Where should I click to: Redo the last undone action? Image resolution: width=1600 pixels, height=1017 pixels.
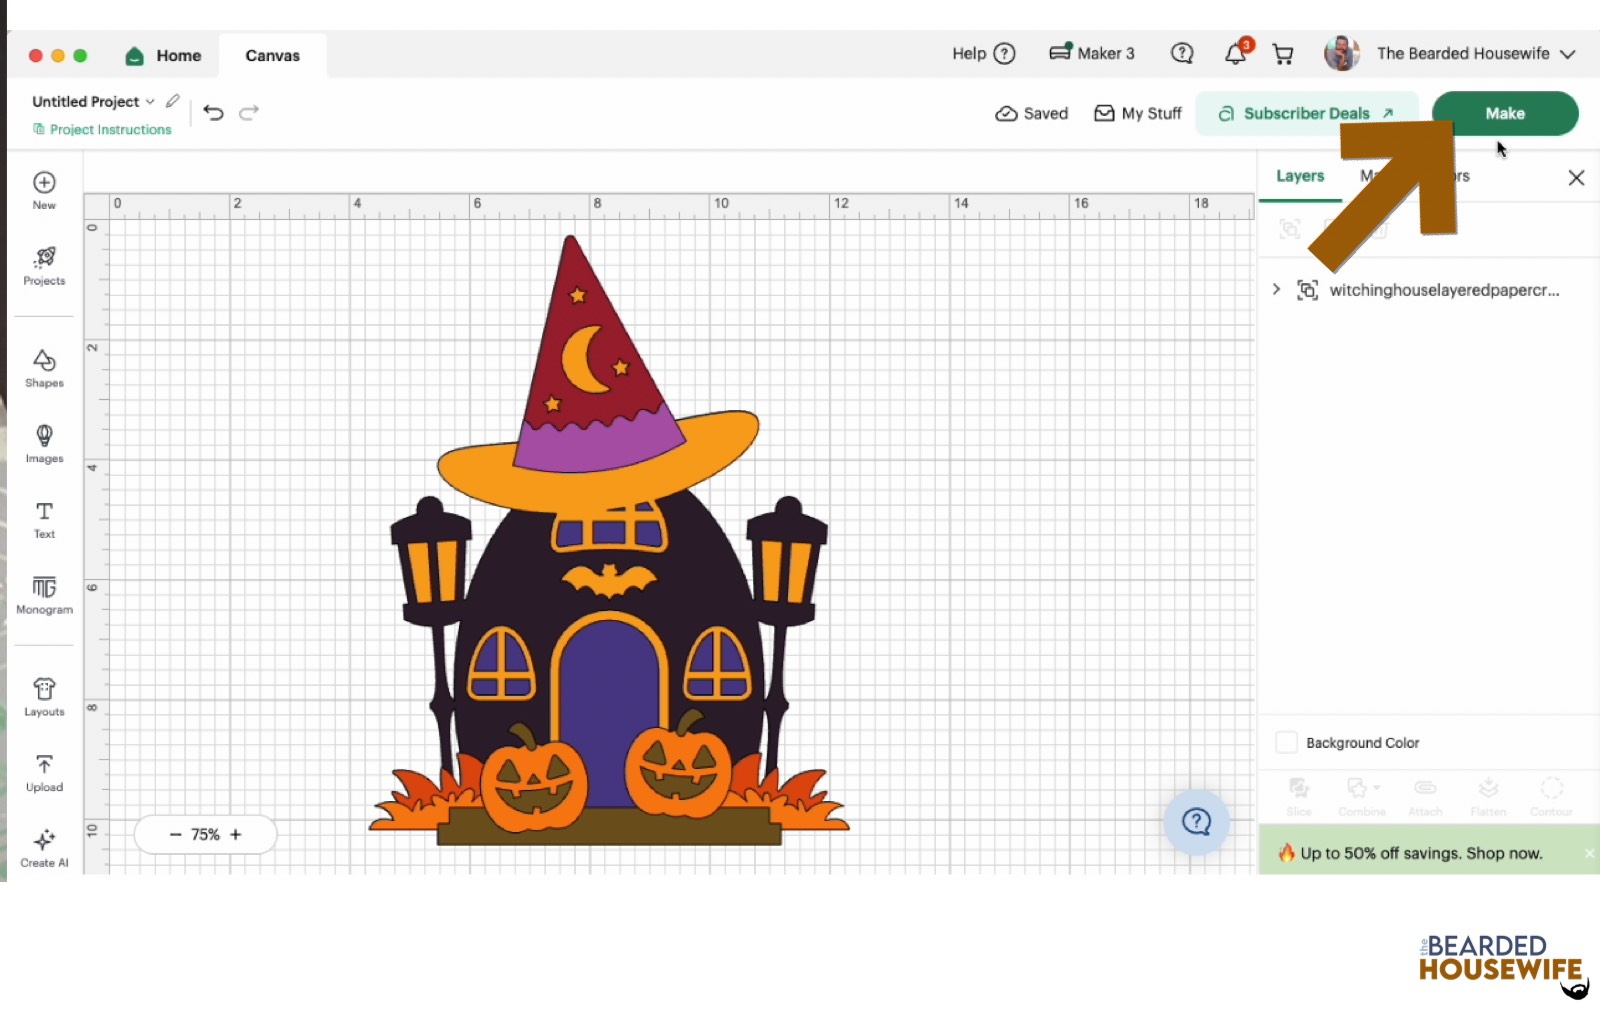[x=249, y=112]
